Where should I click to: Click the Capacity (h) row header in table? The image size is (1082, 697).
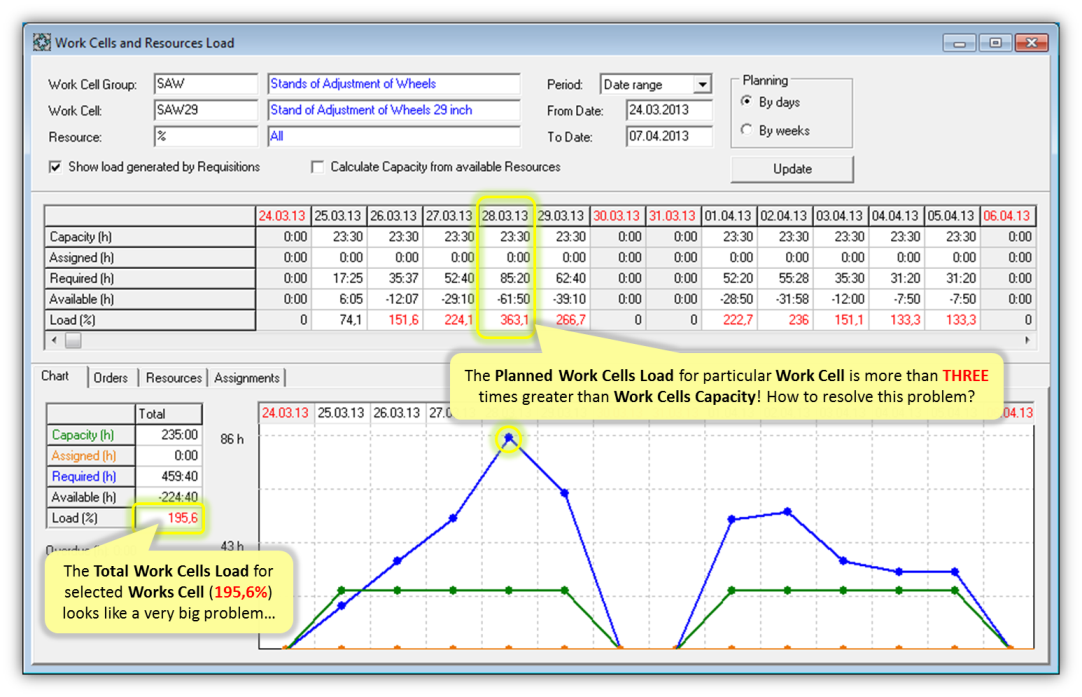(x=150, y=237)
